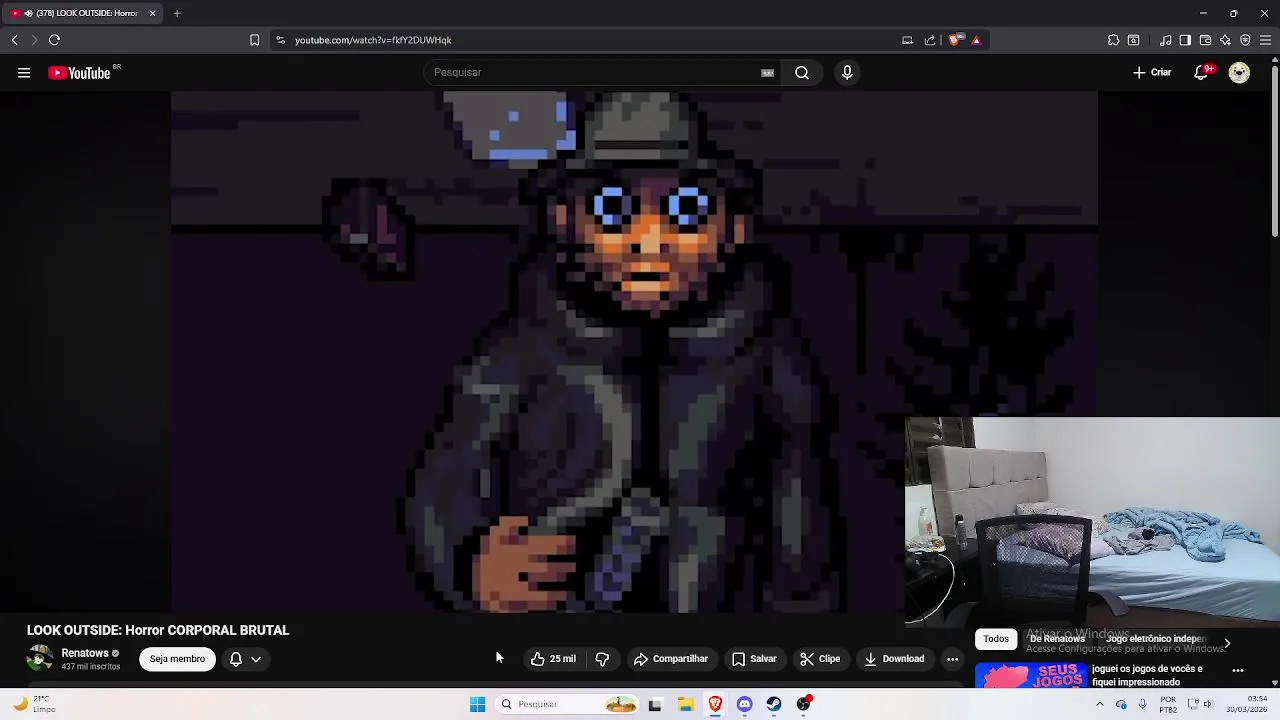Open the account avatar menu
1280x720 pixels.
1239,72
